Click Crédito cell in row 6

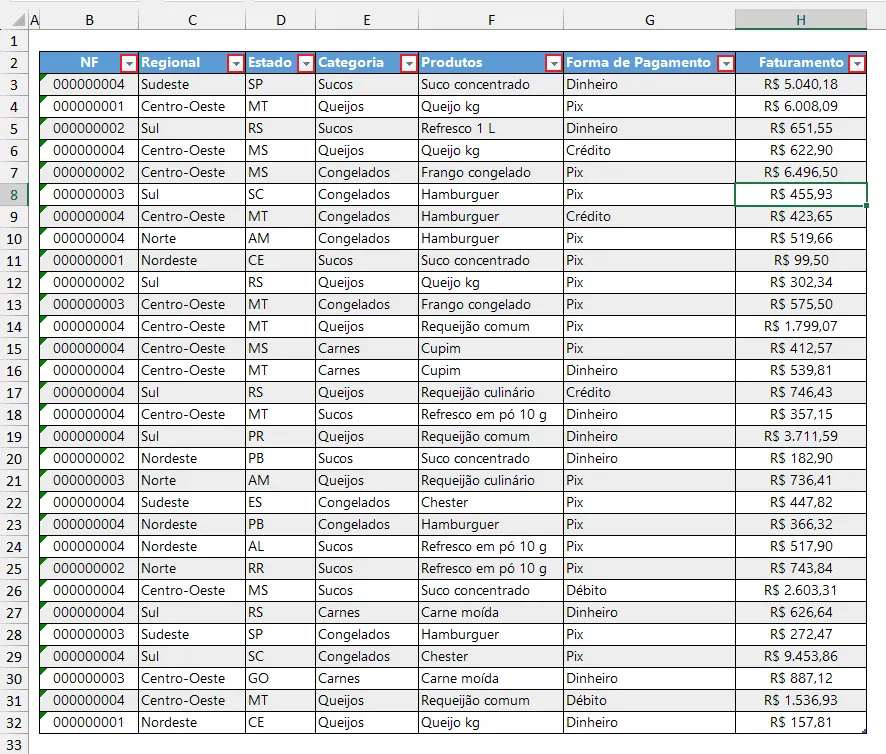(x=649, y=150)
